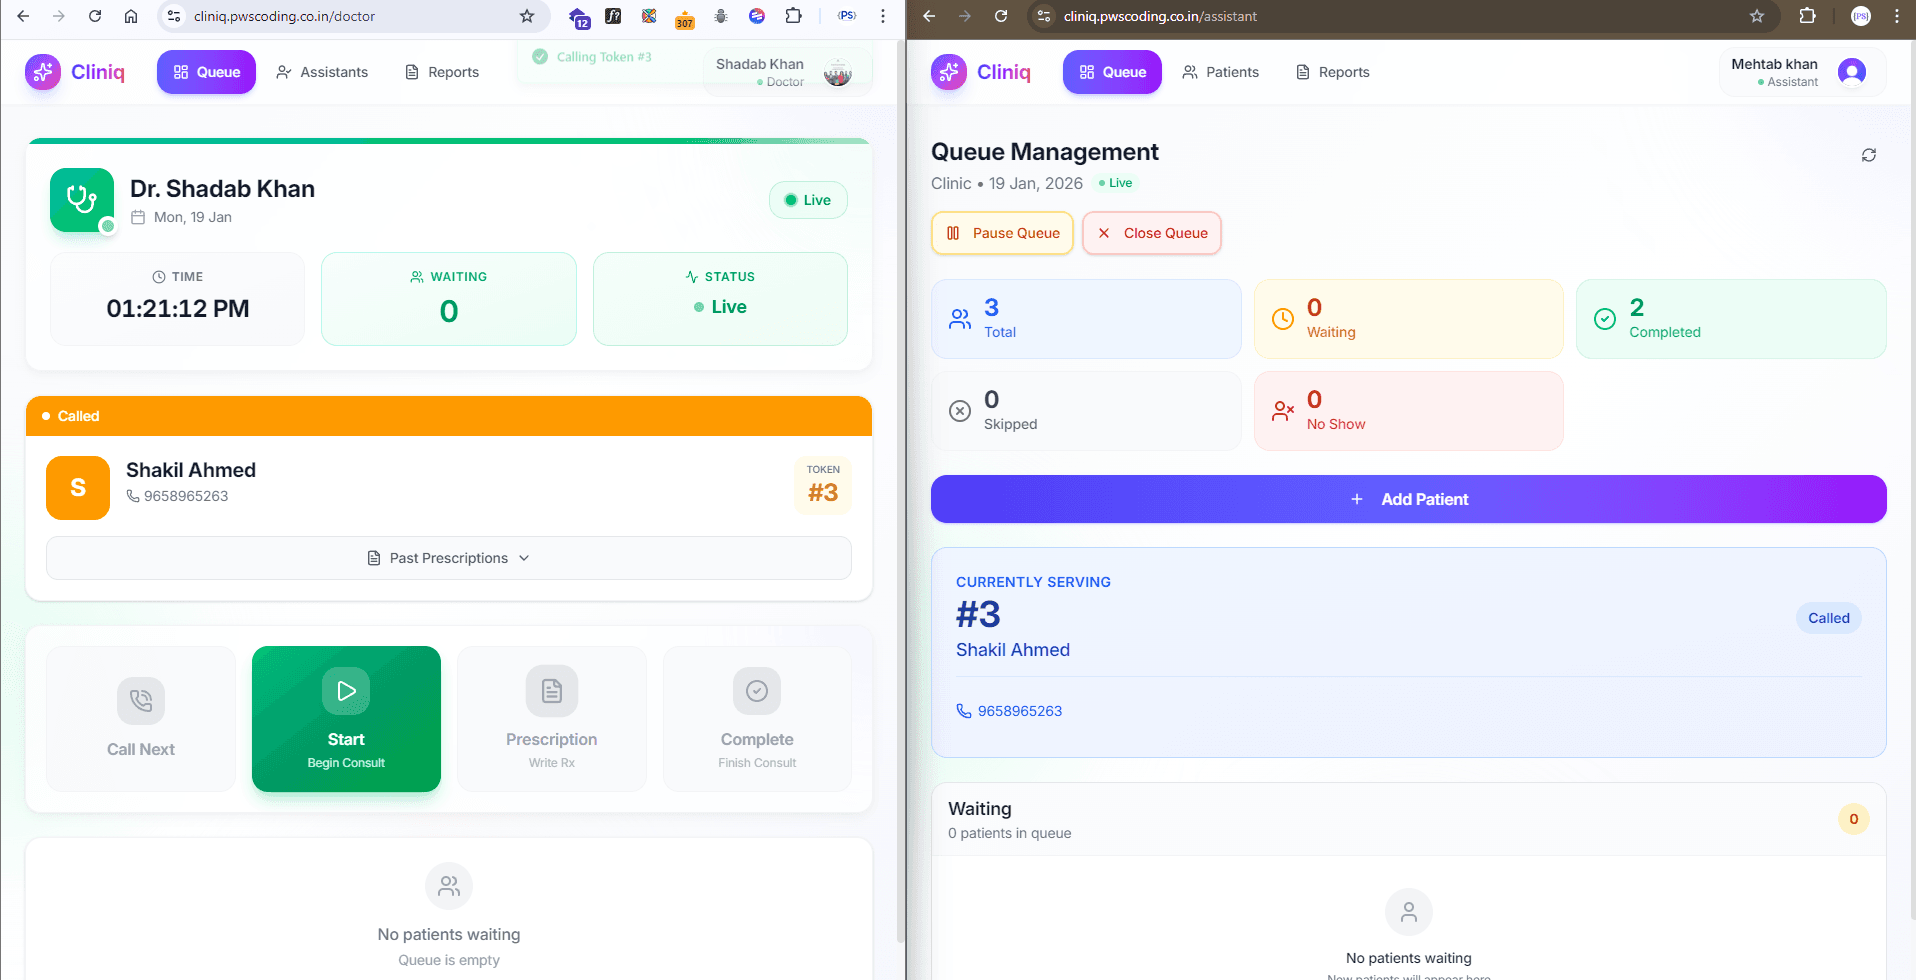Open Reports via its document icon
Screen dimensions: 1916x980
pyautogui.click(x=410, y=72)
